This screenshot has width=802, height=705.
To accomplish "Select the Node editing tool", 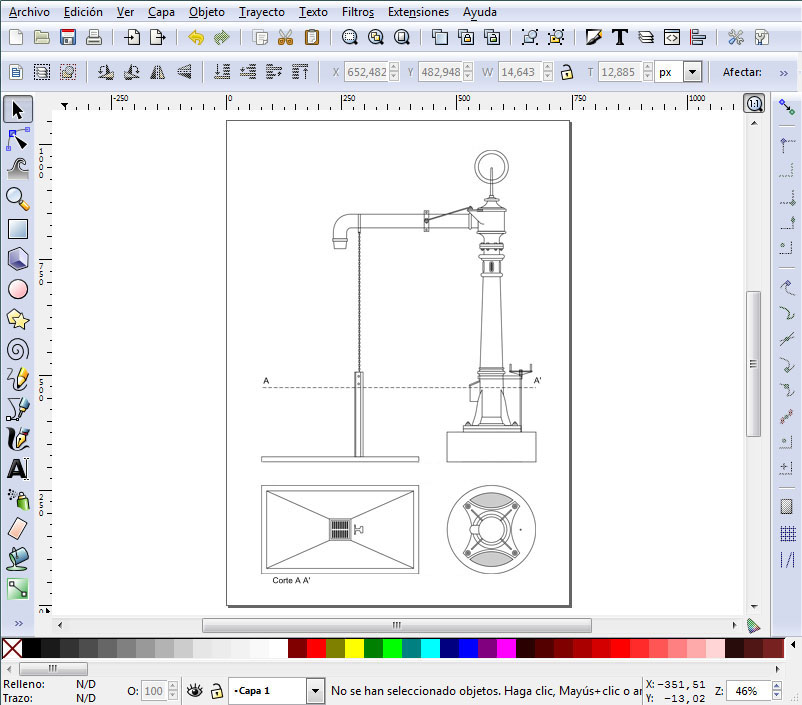I will coord(18,138).
